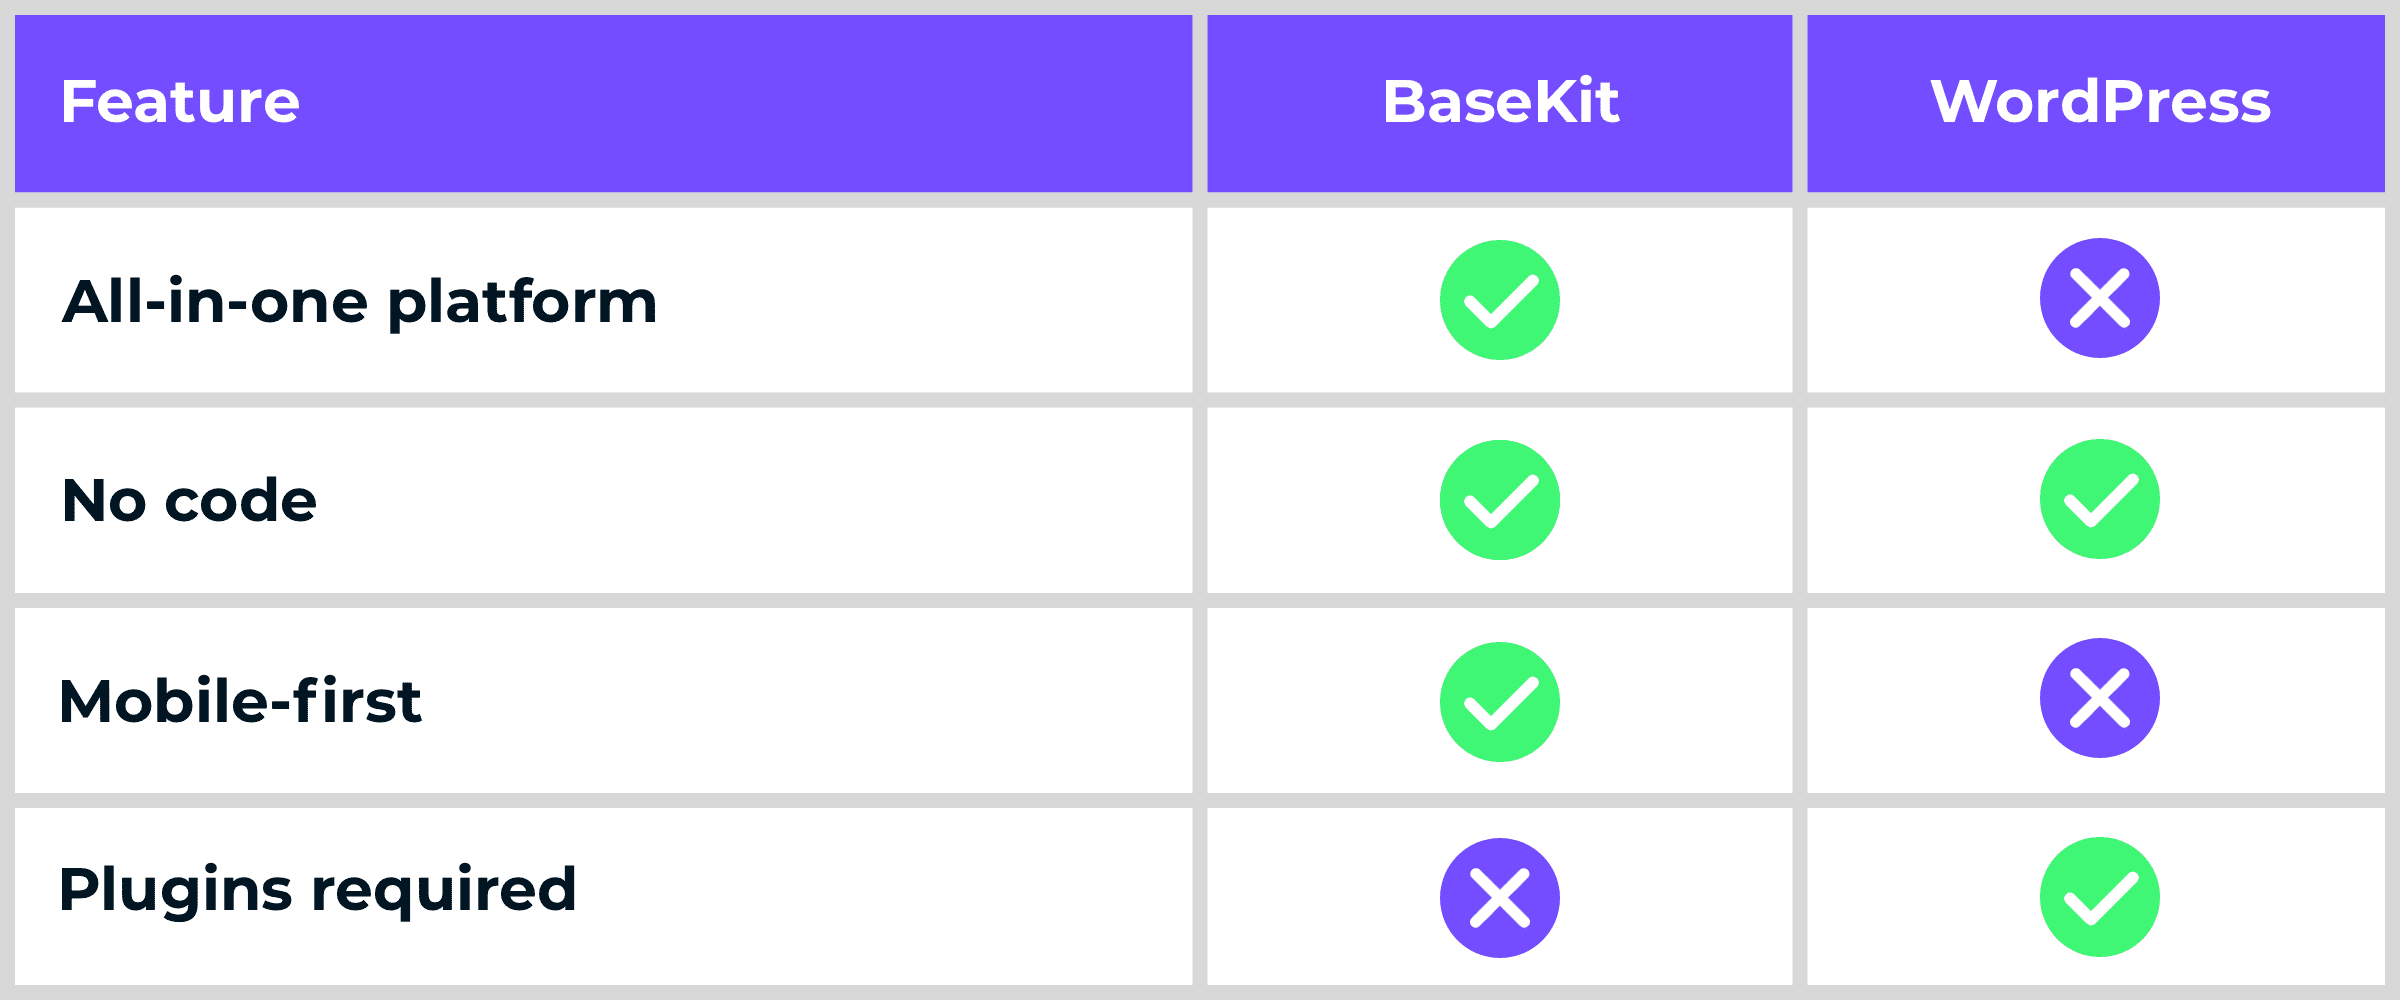Click empty space in Mobile-first feature cell
This screenshot has width=2400, height=1000.
point(800,700)
